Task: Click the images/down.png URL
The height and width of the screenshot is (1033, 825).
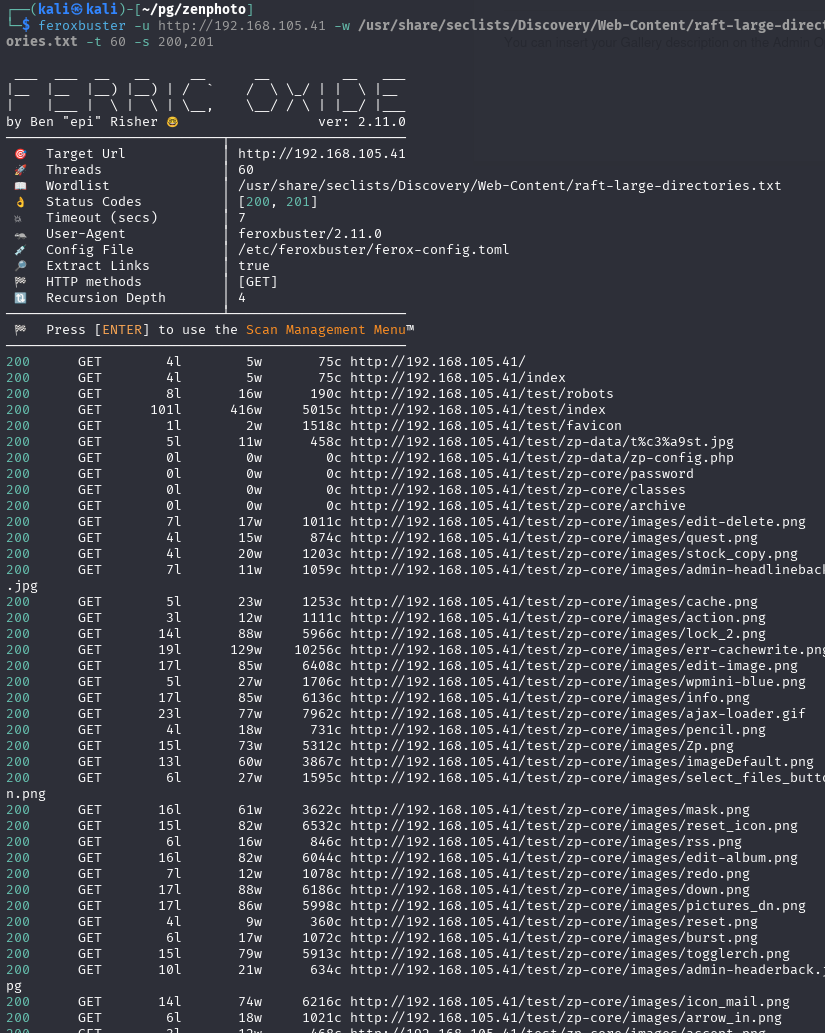Action: pyautogui.click(x=550, y=889)
